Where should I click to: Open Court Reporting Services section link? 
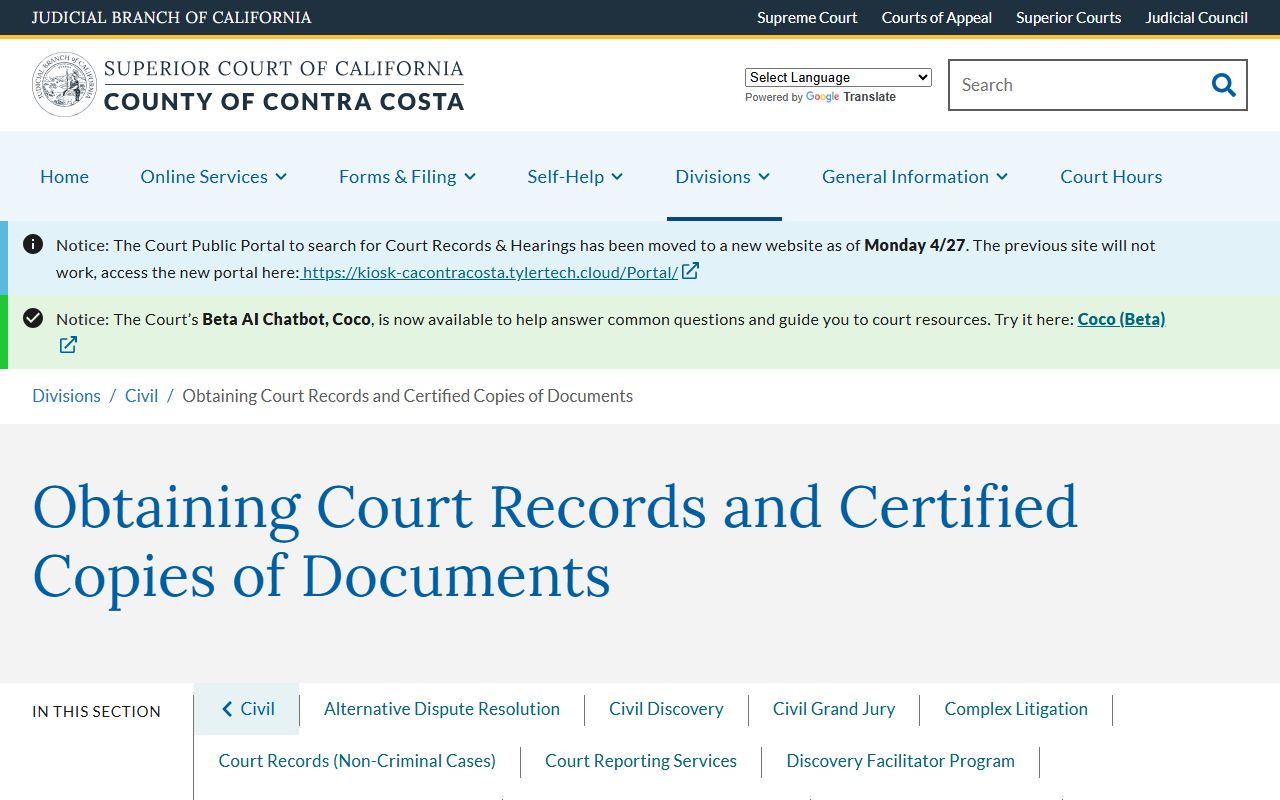[x=641, y=761]
